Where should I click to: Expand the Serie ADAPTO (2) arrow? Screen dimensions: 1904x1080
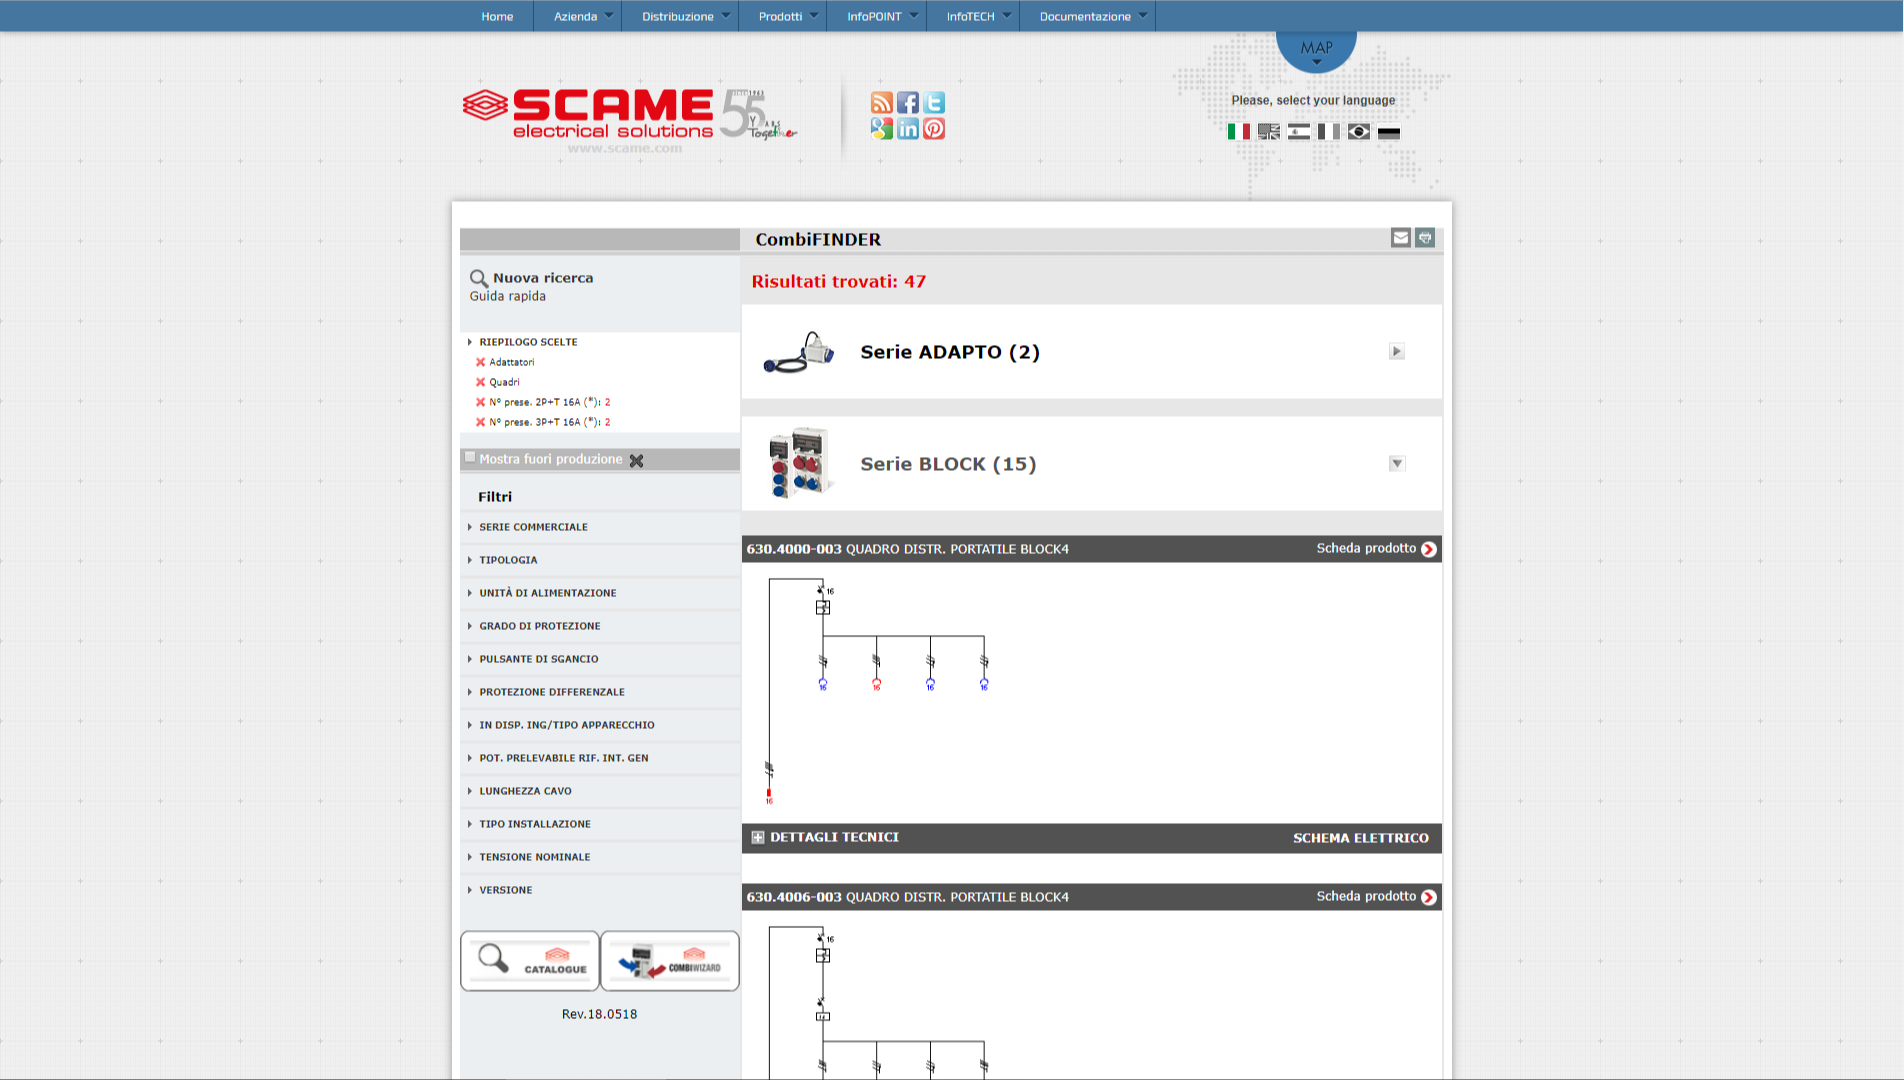click(x=1397, y=352)
